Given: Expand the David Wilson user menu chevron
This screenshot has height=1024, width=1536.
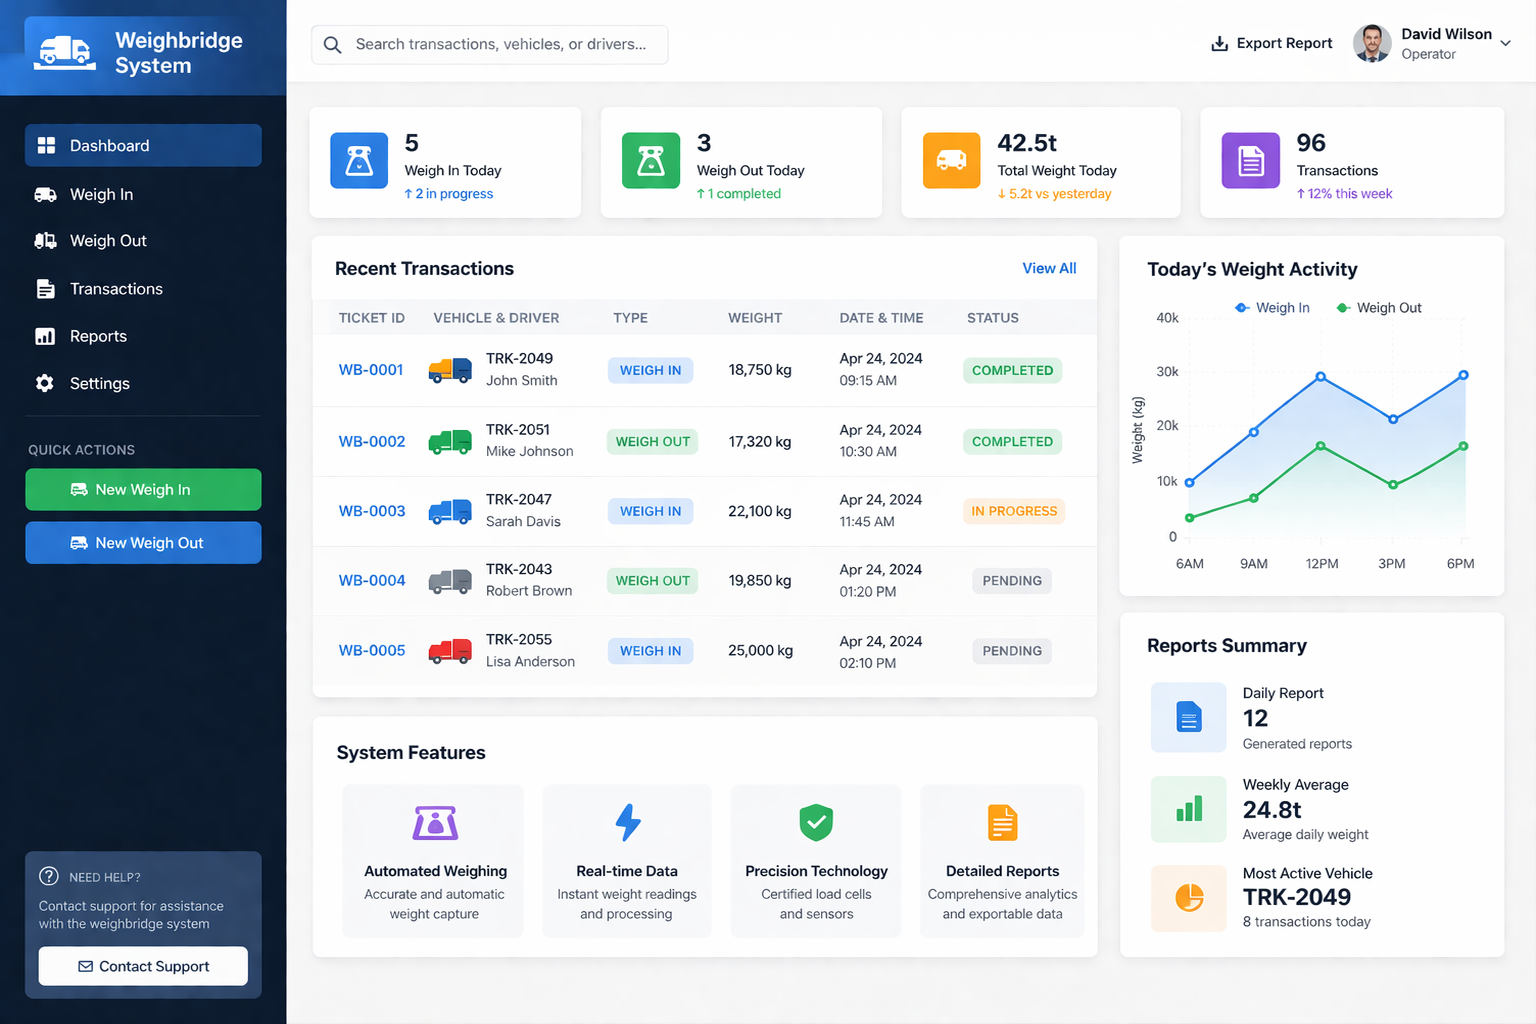Looking at the screenshot, I should [1505, 44].
